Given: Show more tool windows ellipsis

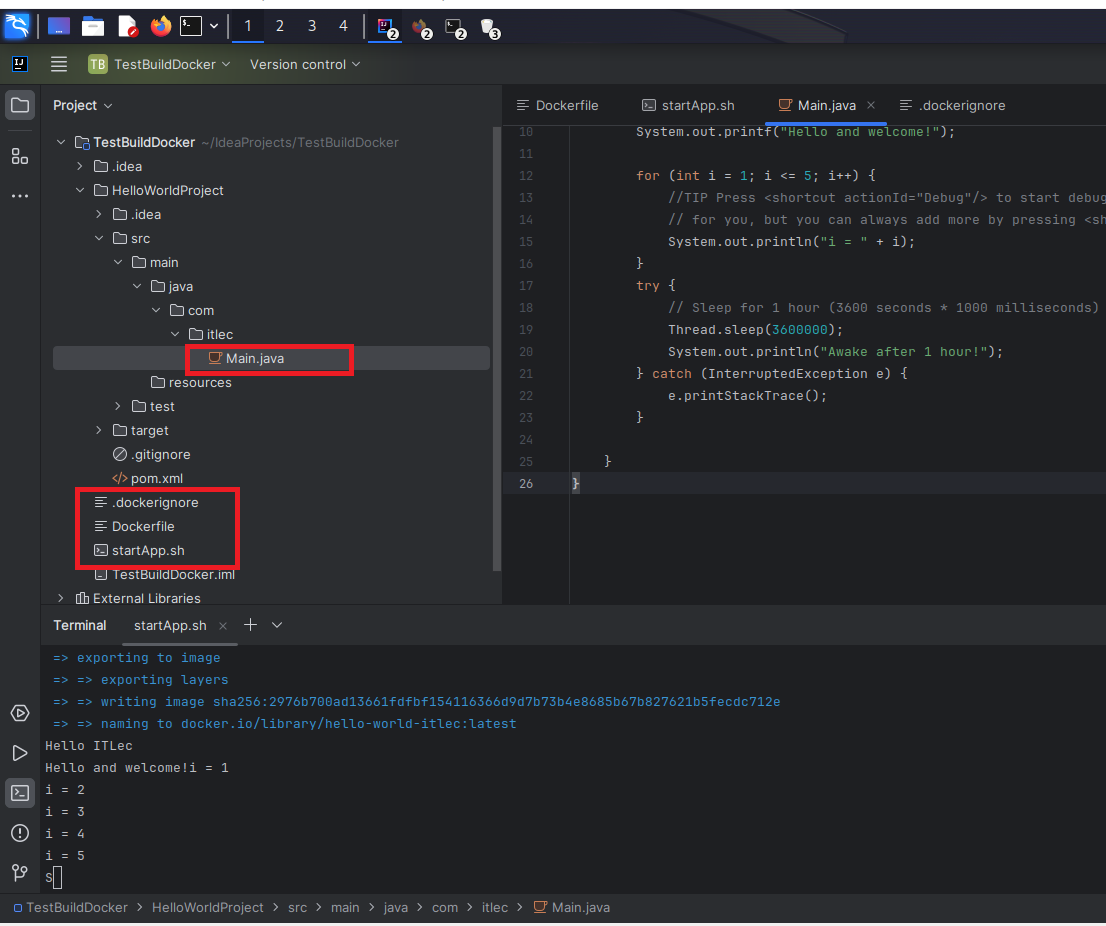Looking at the screenshot, I should point(20,195).
